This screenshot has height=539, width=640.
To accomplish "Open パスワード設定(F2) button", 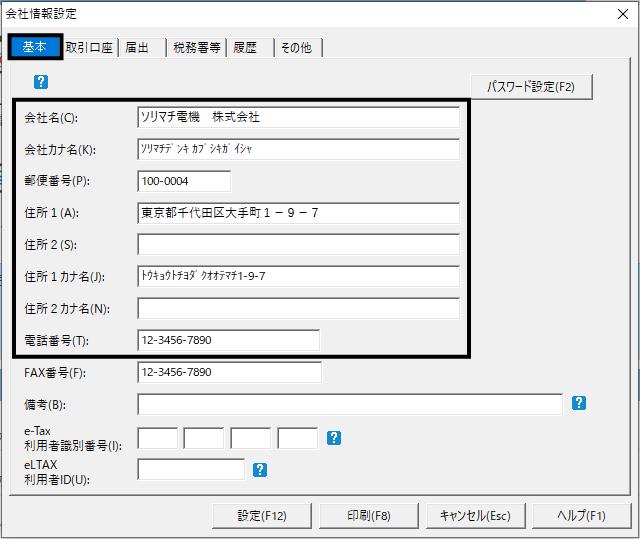I will pos(531,87).
